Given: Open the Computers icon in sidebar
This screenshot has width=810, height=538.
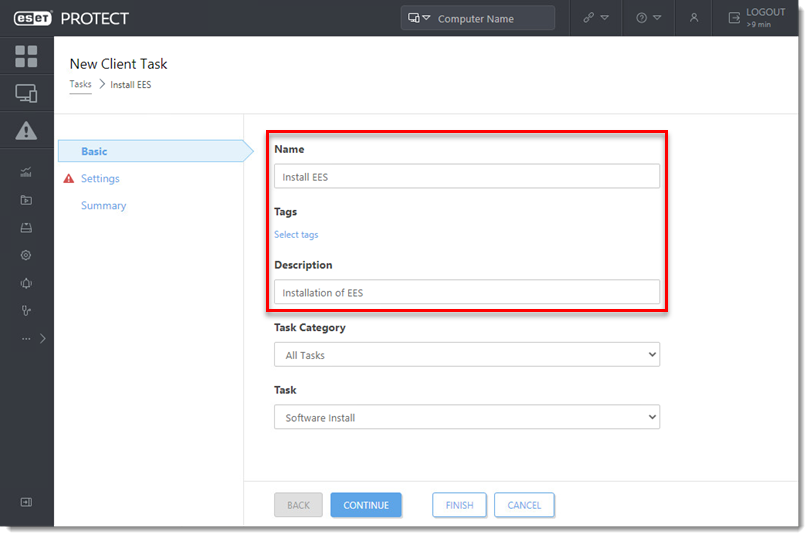Looking at the screenshot, I should [x=26, y=94].
